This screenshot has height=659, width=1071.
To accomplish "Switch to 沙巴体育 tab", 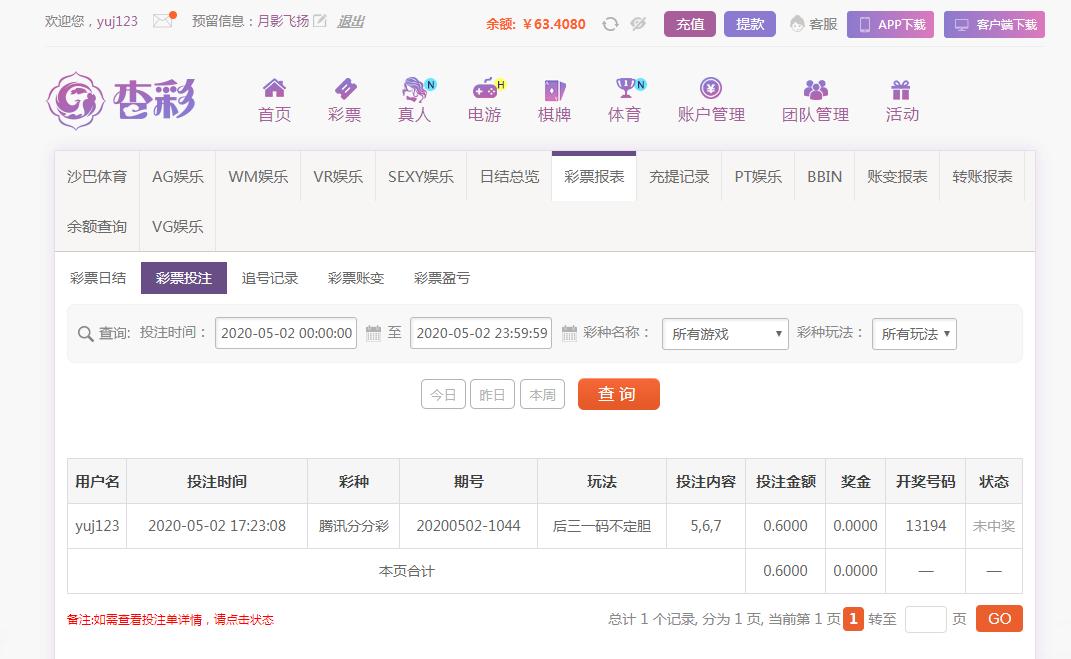I will click(97, 176).
